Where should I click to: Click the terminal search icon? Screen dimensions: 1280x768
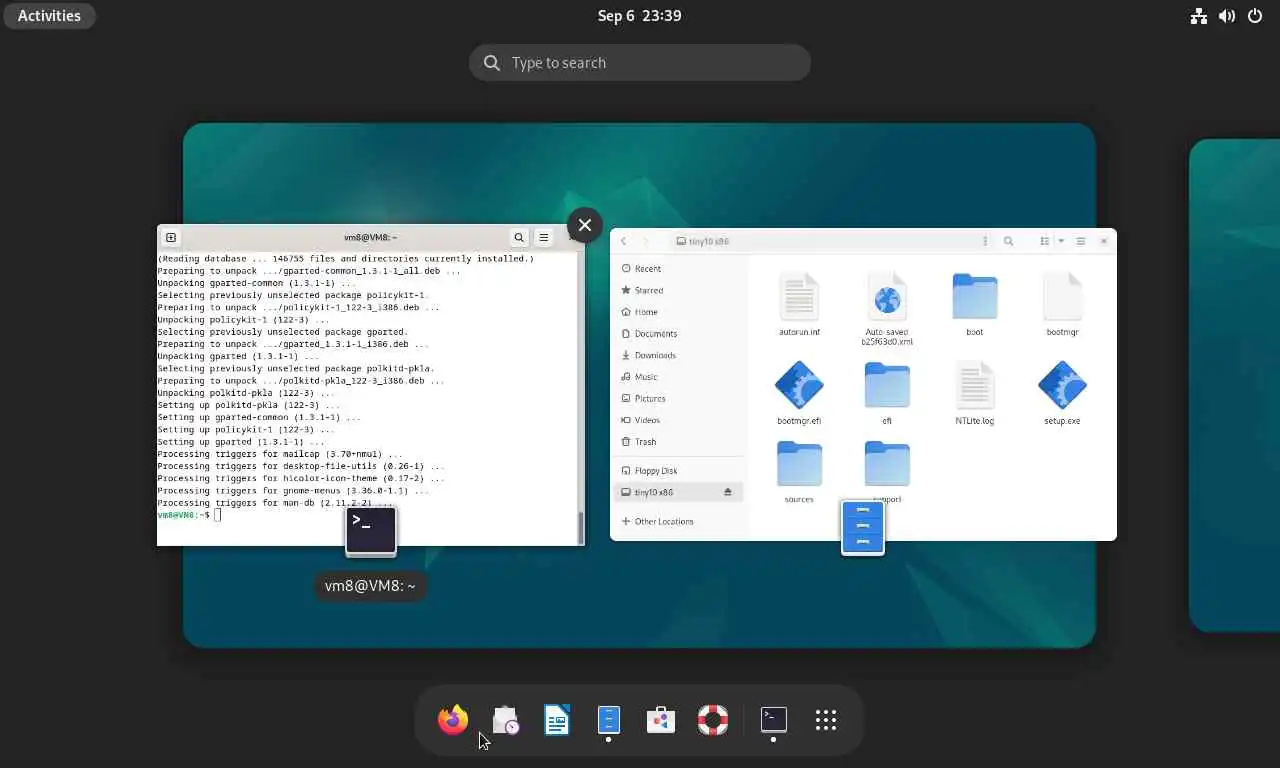pyautogui.click(x=519, y=237)
